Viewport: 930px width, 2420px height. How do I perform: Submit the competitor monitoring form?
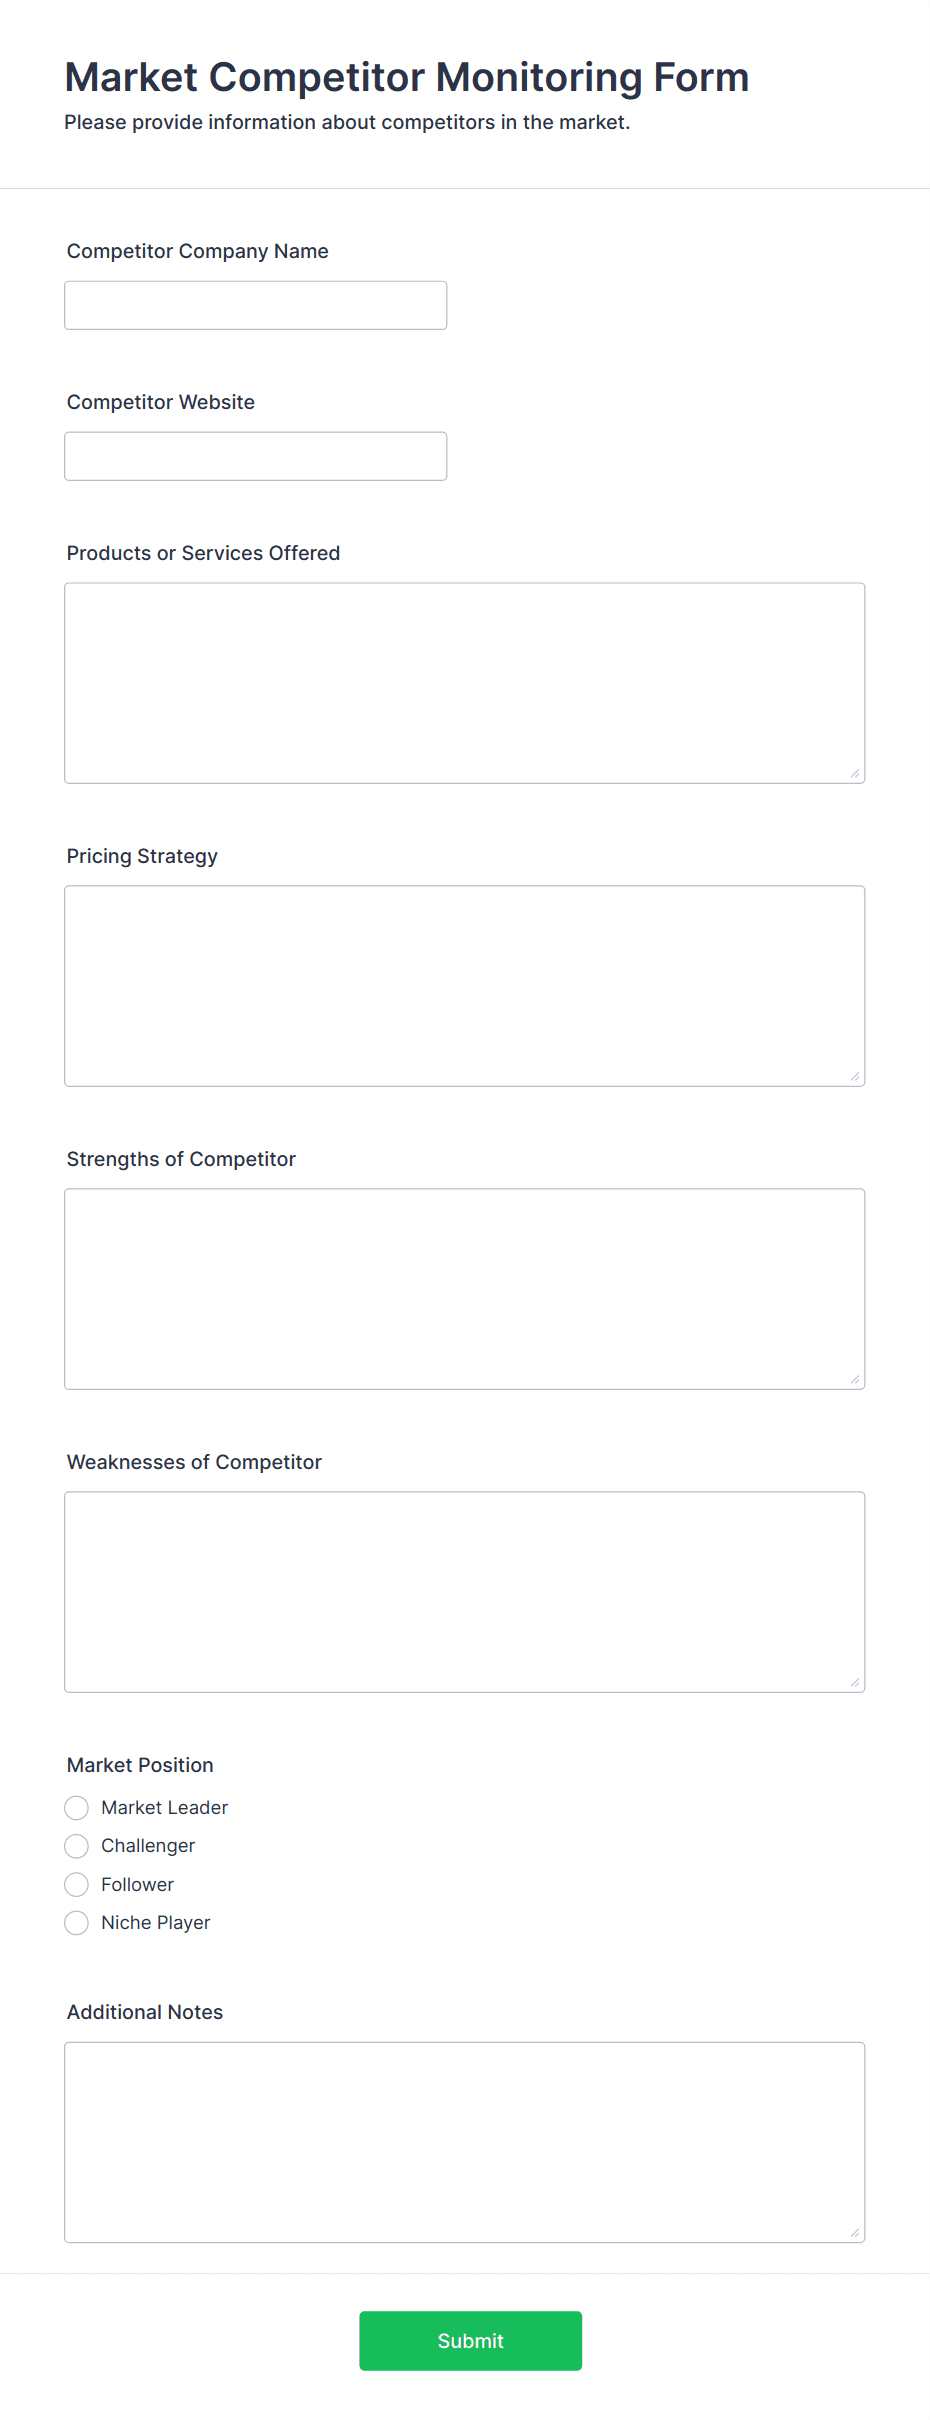coord(471,2341)
